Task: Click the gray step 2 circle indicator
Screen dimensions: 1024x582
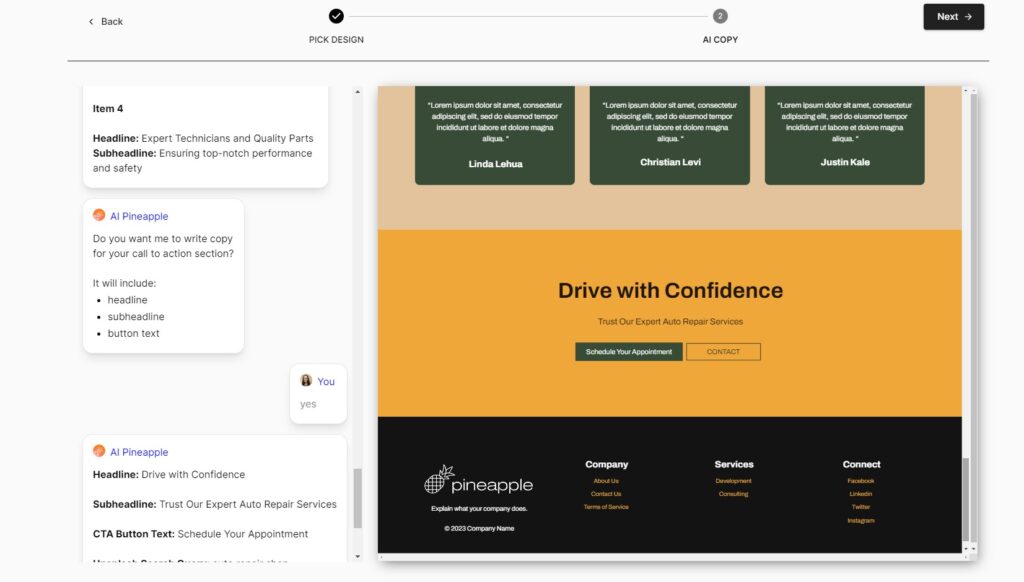Action: pyautogui.click(x=720, y=16)
